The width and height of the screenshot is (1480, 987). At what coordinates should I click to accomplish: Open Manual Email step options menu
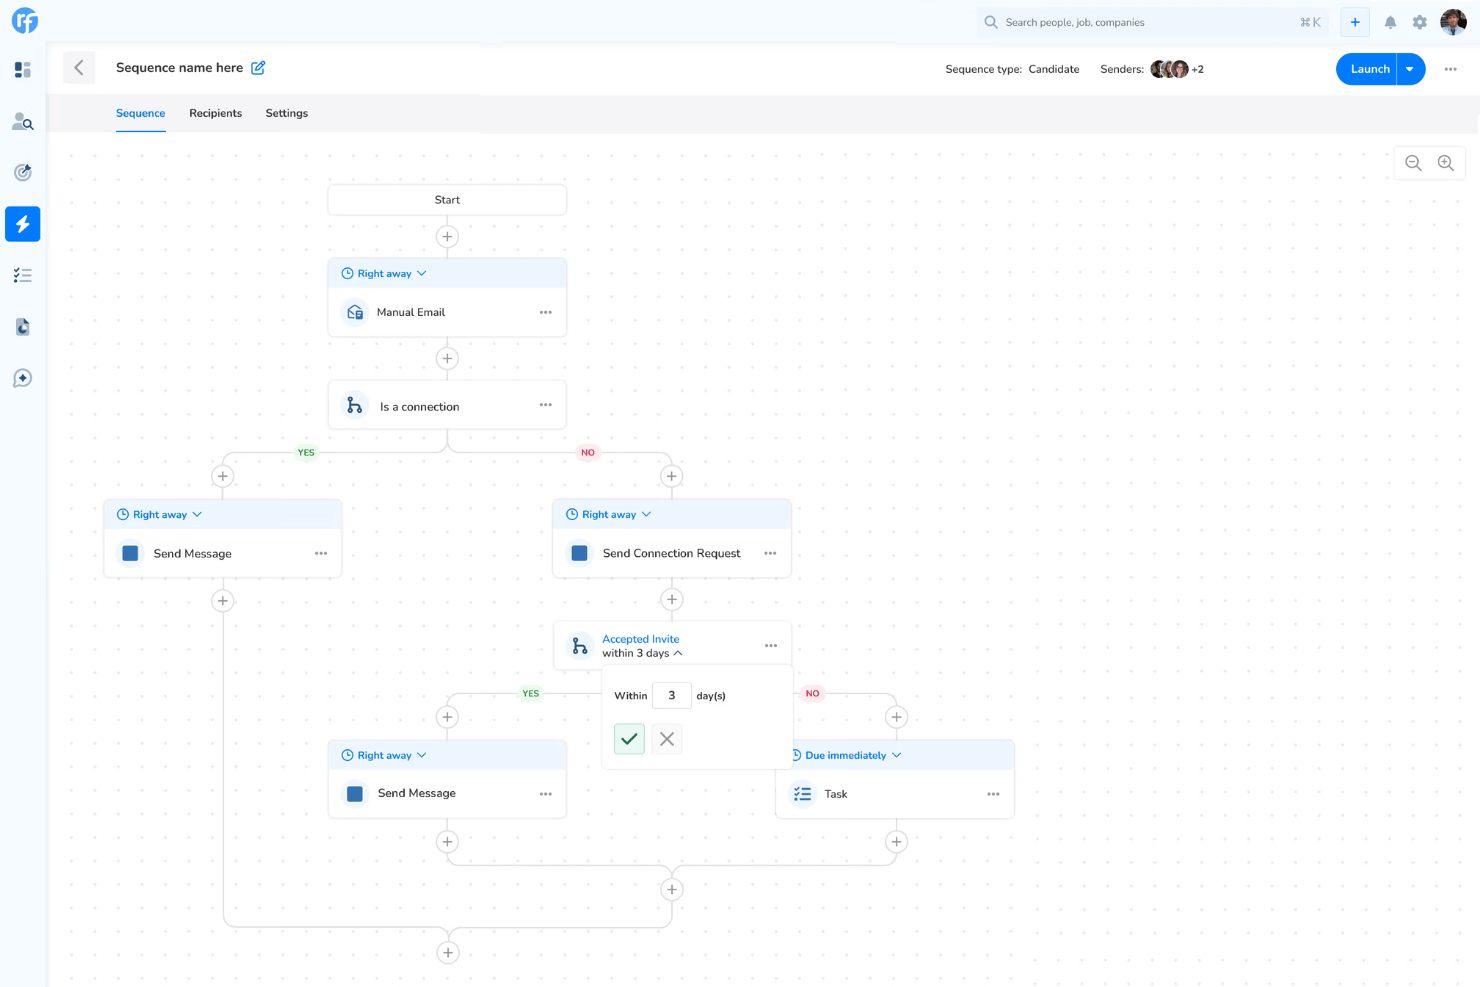pos(546,312)
